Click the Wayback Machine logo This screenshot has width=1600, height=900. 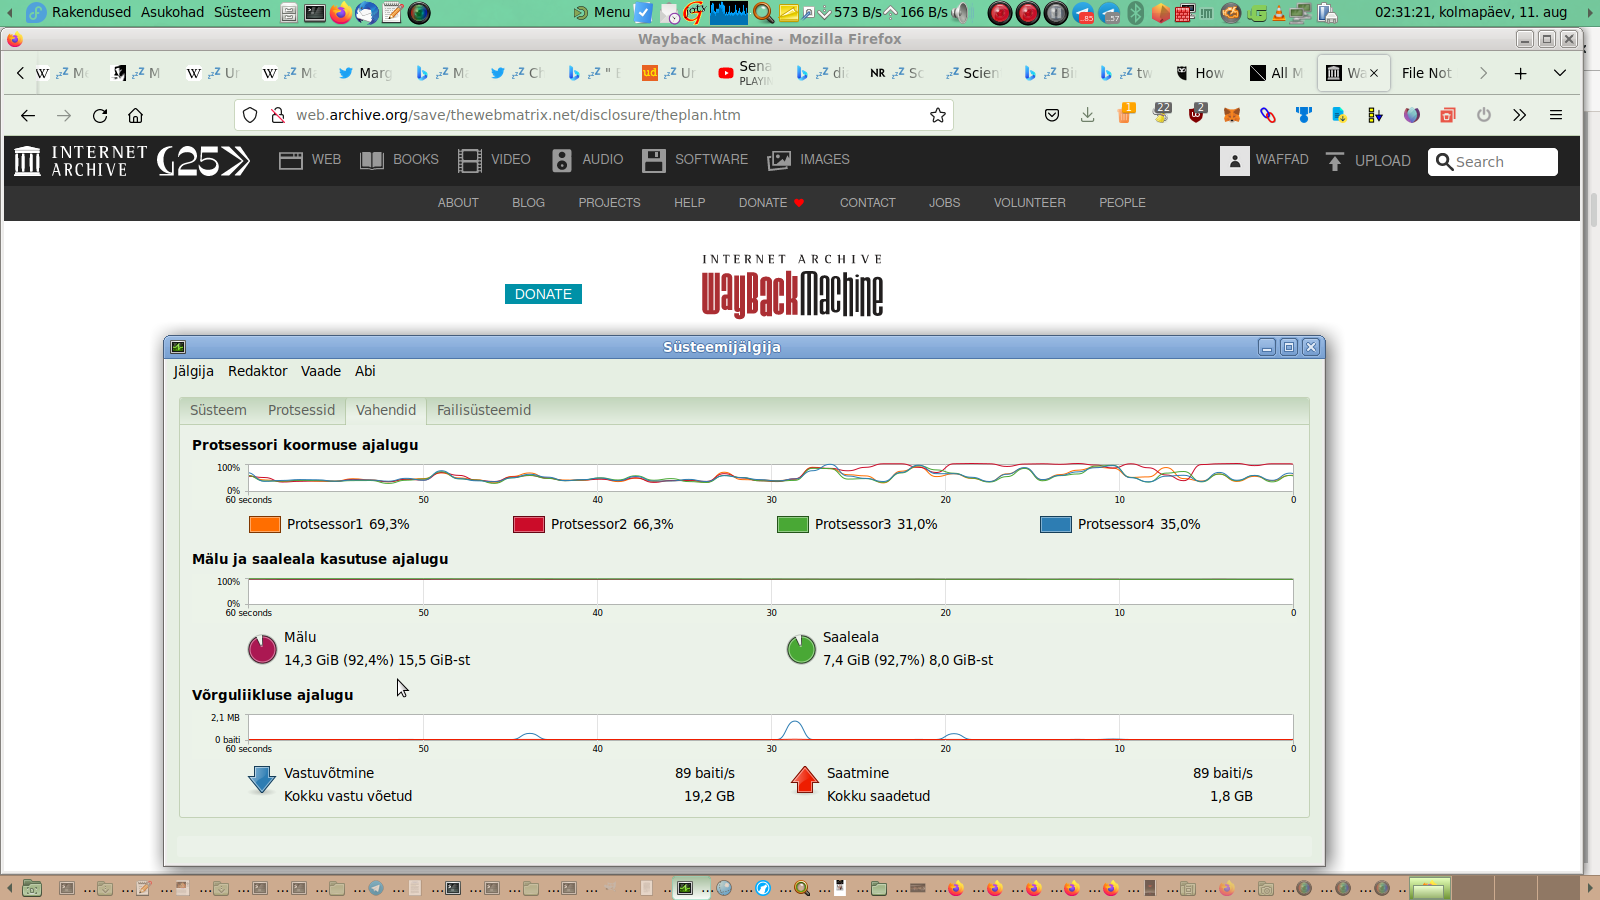792,288
